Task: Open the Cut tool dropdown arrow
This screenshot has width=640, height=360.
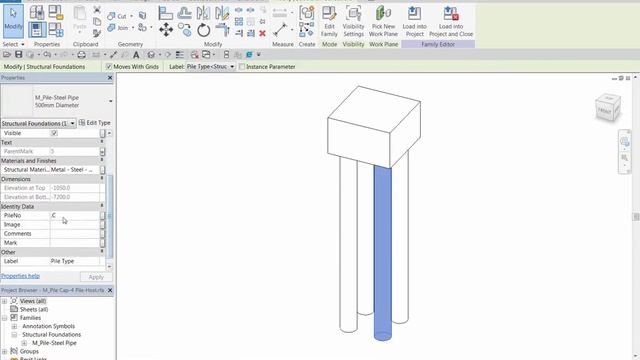Action: click(x=131, y=16)
